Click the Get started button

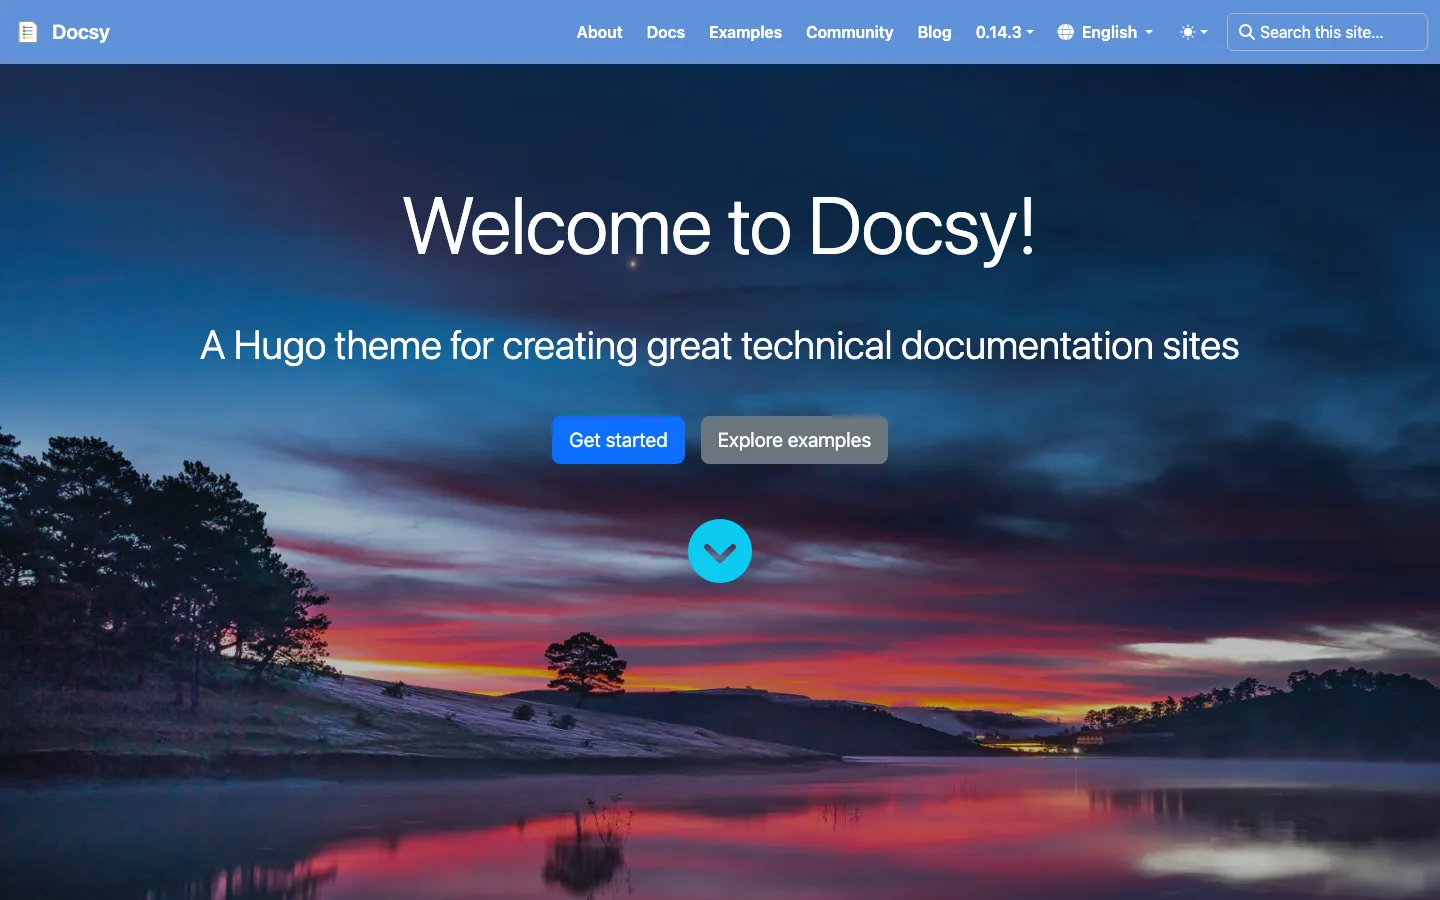pos(618,440)
